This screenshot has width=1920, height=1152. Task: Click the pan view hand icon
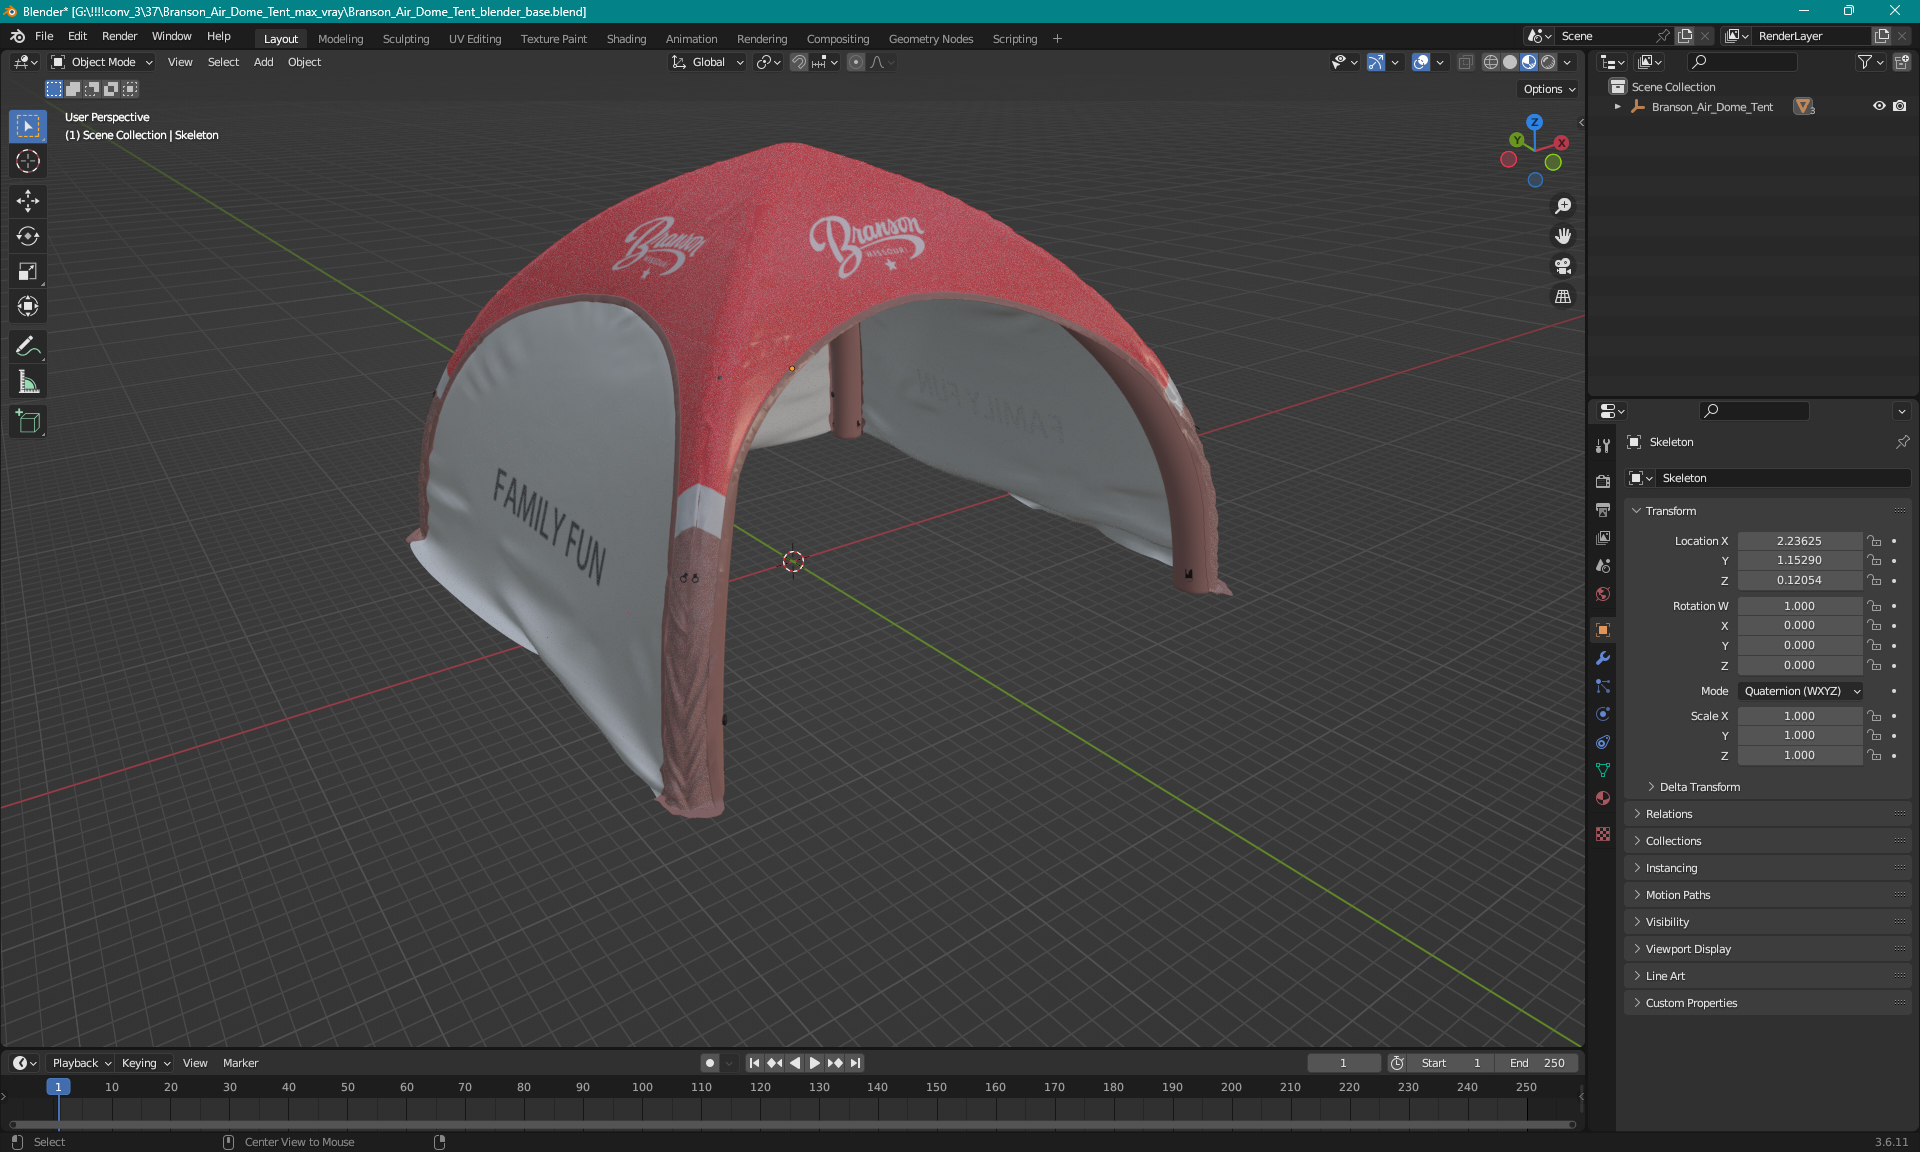1563,236
